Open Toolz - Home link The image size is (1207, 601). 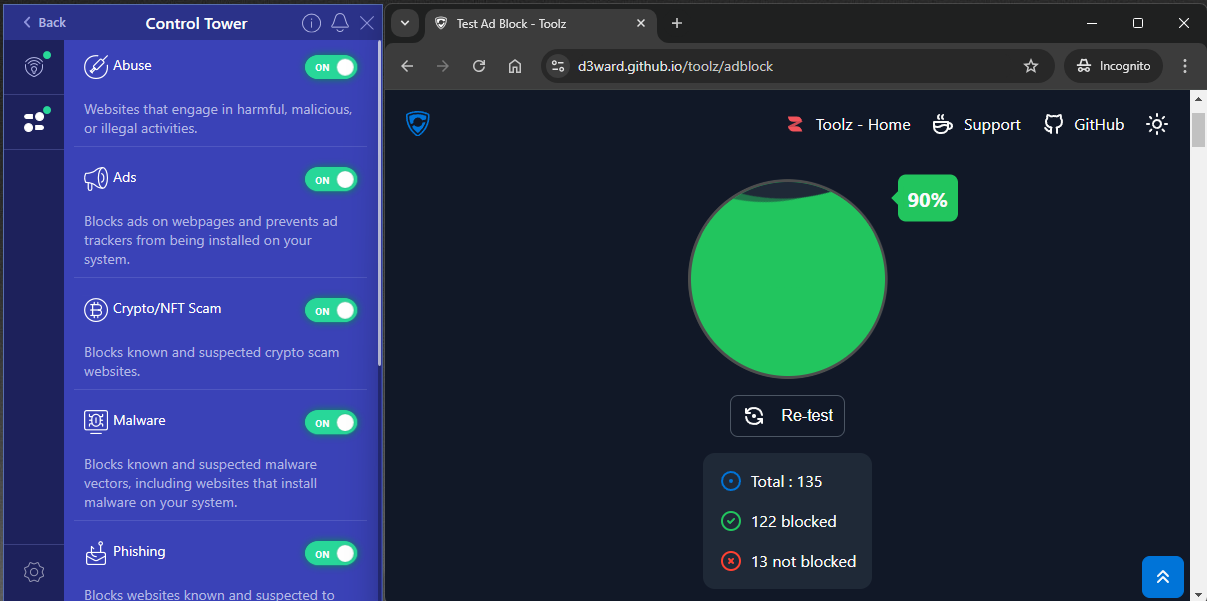tap(848, 125)
